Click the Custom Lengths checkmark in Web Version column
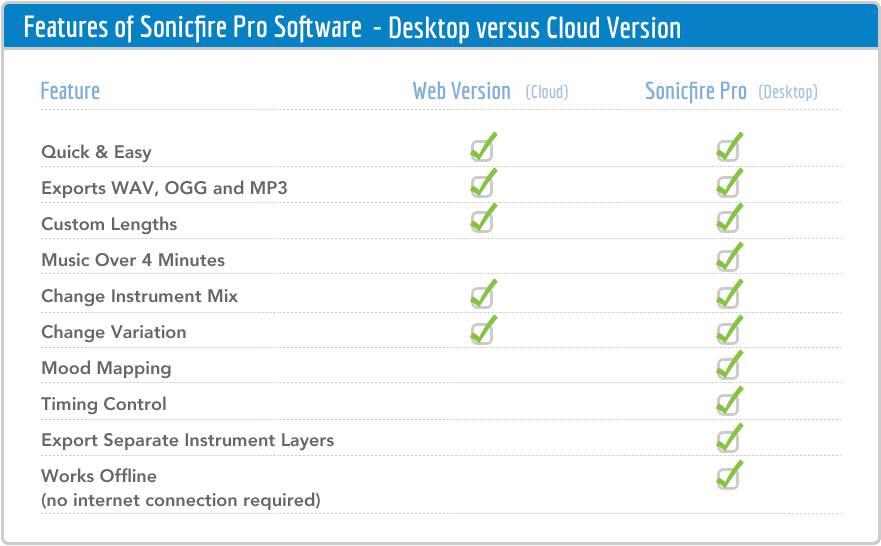The image size is (881, 546). (484, 218)
